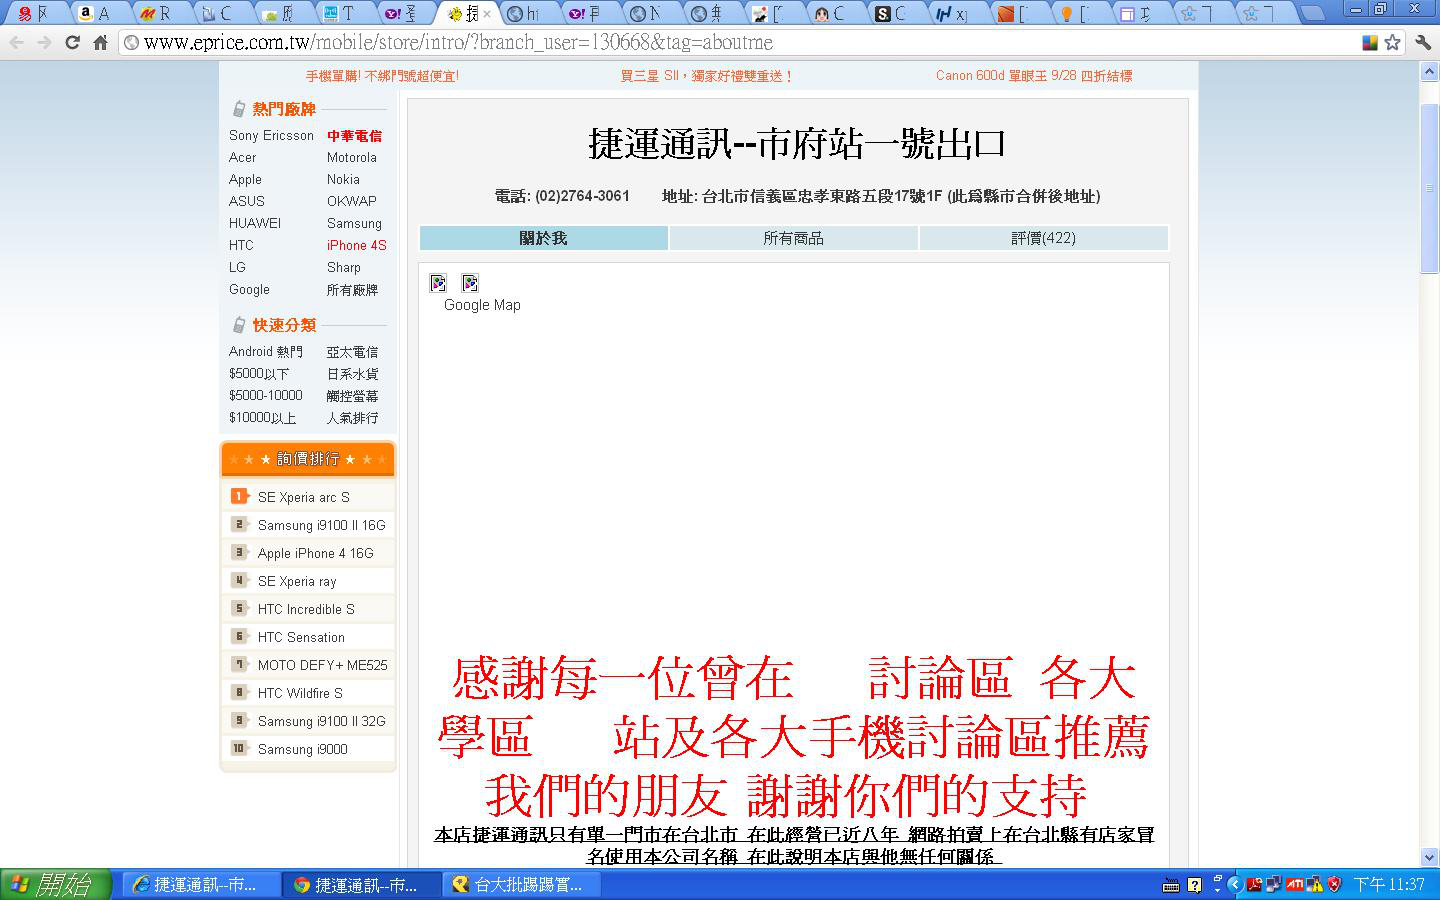This screenshot has width=1440, height=900.
Task: Open the Motorola brand link
Action: pos(351,157)
